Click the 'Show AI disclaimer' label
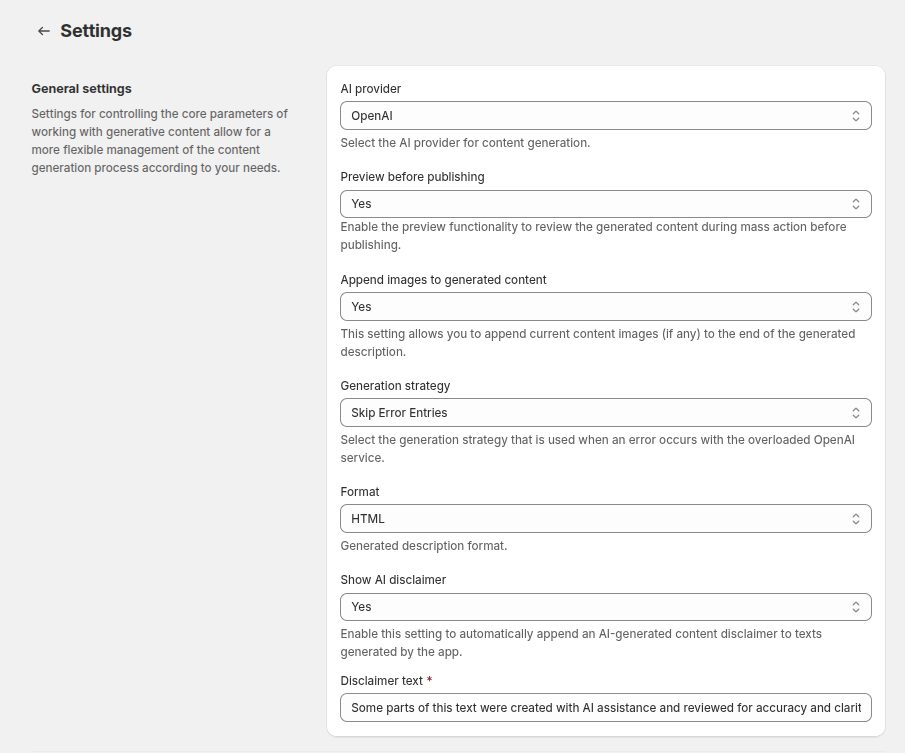Viewport: 905px width, 753px height. (393, 580)
